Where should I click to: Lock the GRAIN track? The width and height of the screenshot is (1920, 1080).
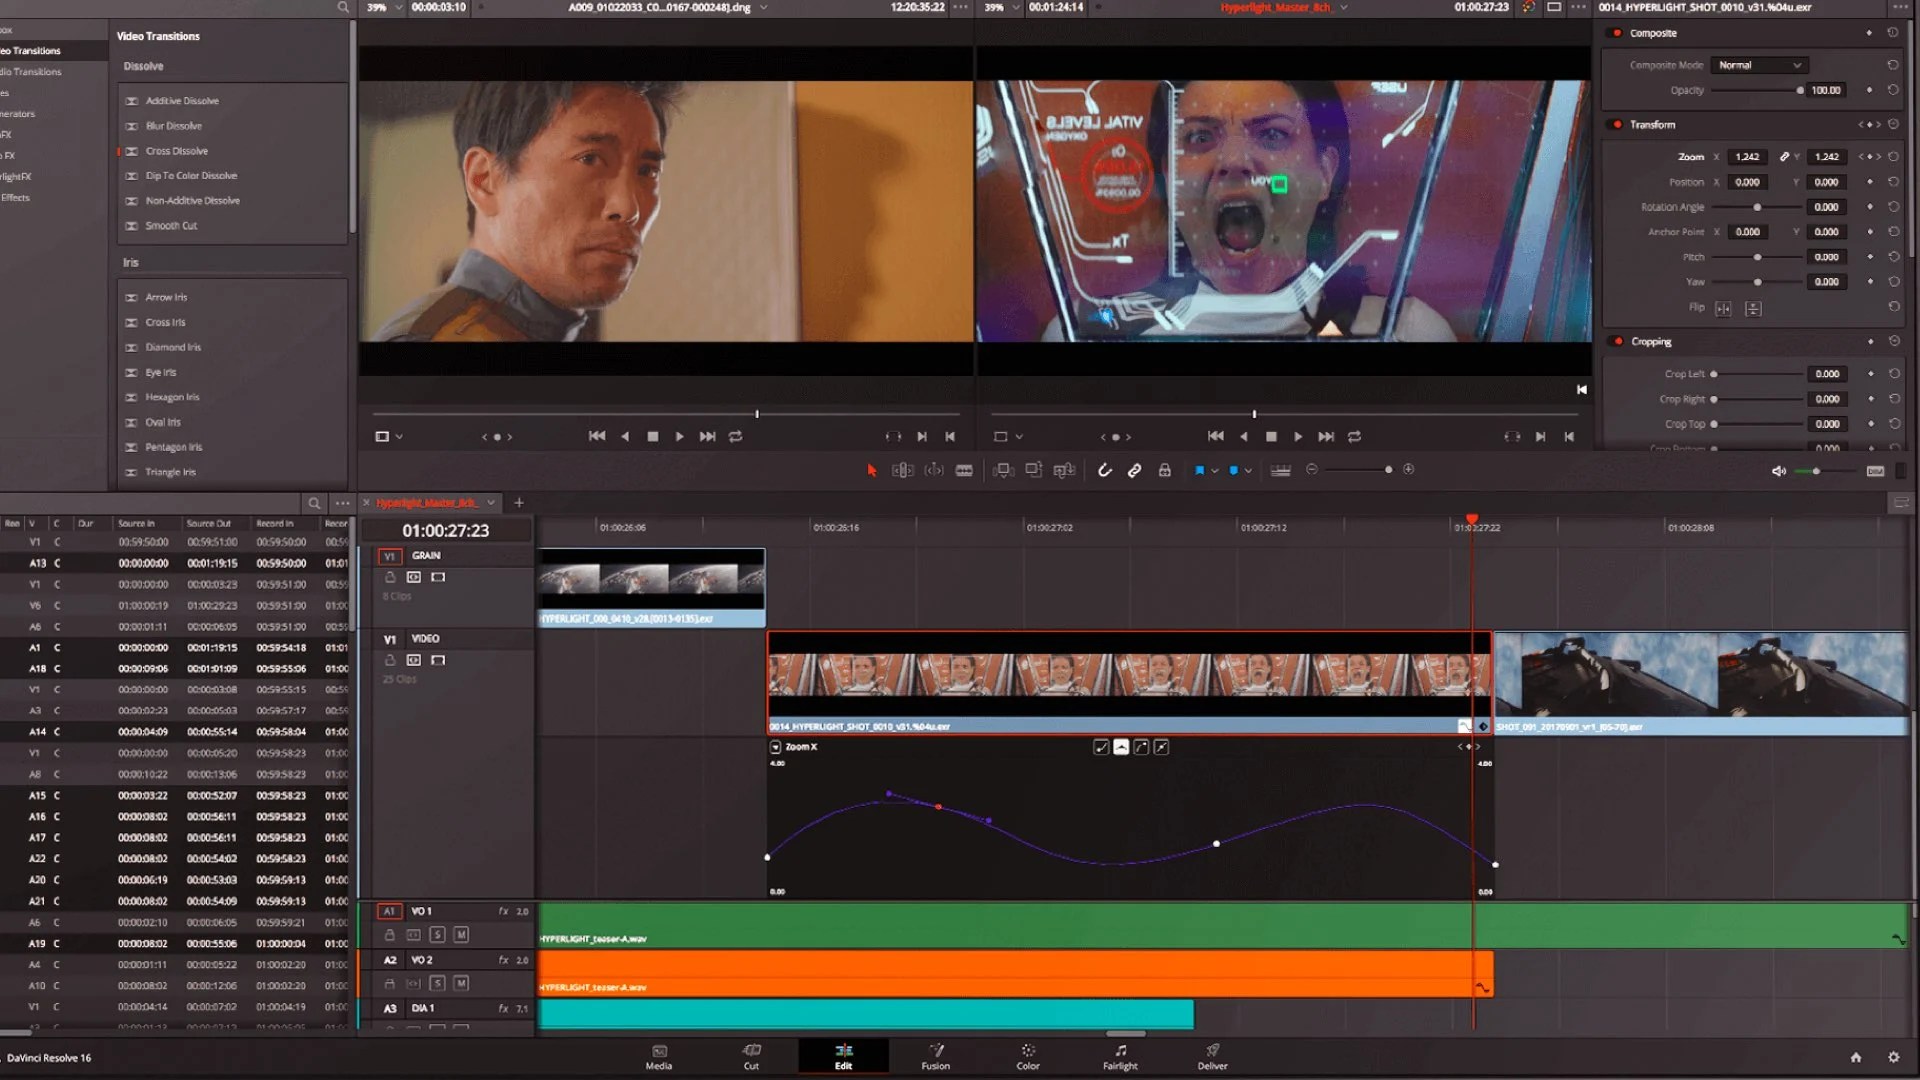tap(391, 577)
